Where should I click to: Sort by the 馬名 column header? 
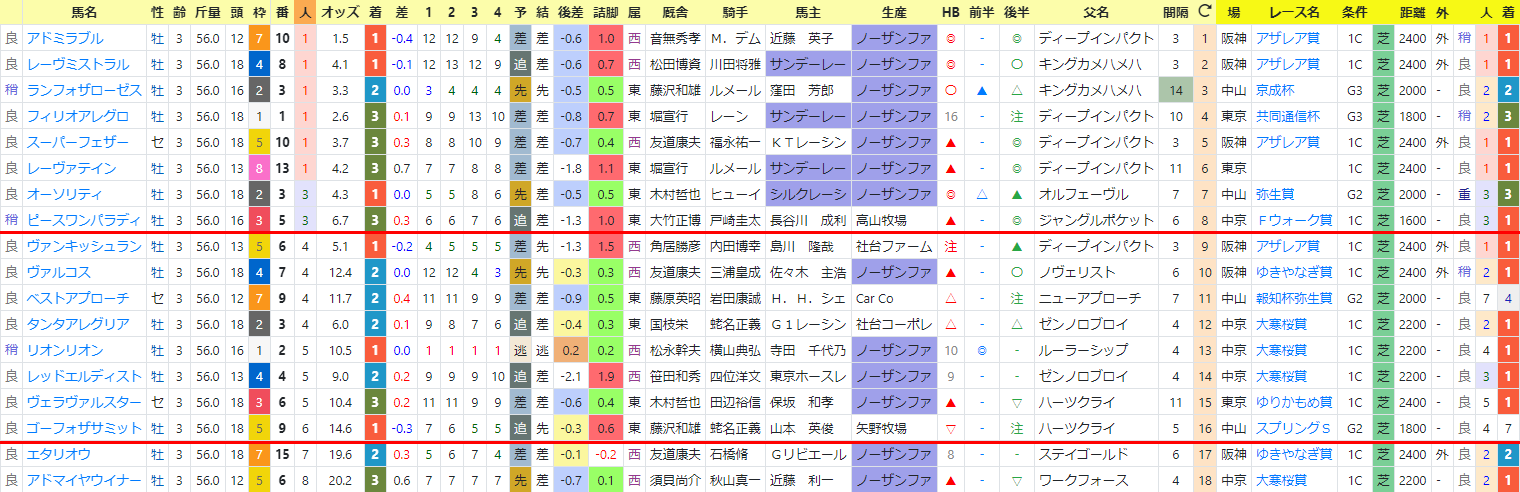(x=85, y=13)
